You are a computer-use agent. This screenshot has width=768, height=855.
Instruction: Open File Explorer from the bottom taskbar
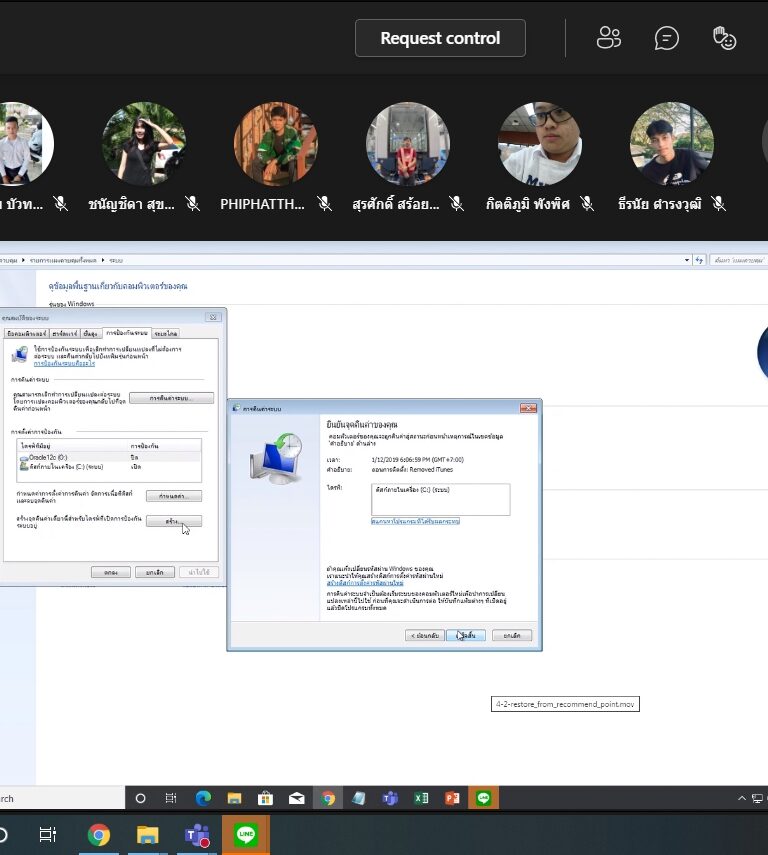(147, 834)
